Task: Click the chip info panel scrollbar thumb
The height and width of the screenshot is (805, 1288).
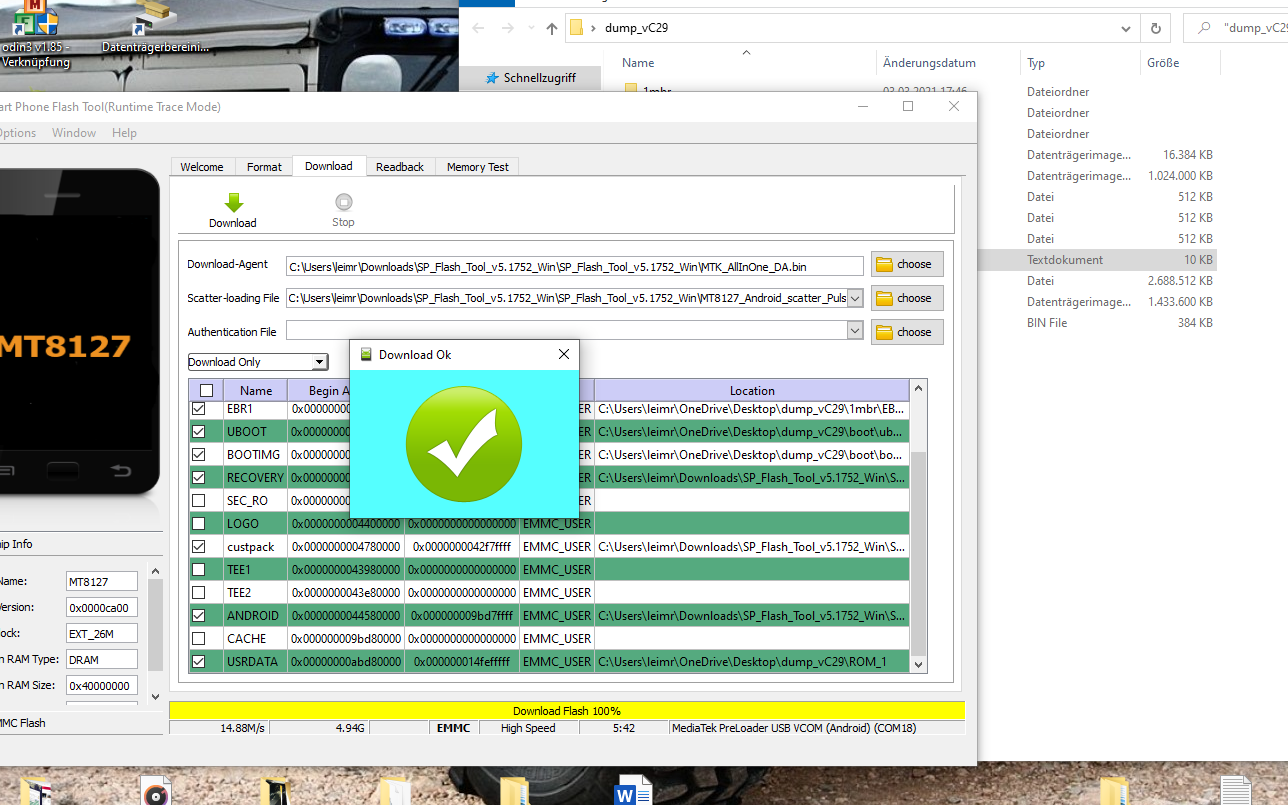Action: pos(155,625)
